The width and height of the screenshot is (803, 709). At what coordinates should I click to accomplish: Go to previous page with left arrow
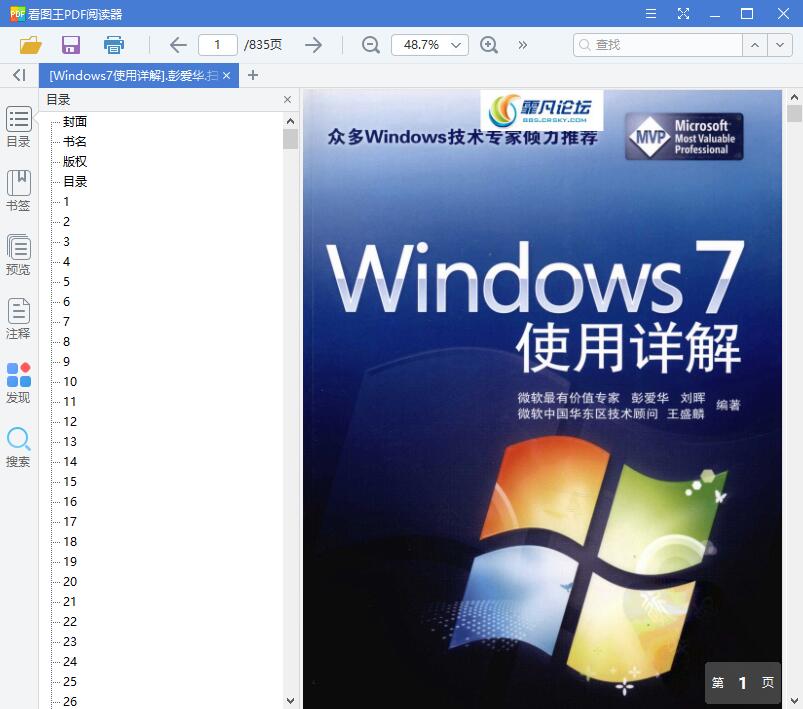coord(178,45)
